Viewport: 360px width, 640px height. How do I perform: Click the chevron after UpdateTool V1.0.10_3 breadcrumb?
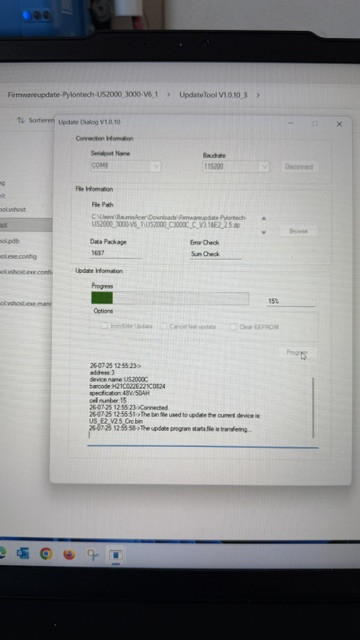point(258,95)
